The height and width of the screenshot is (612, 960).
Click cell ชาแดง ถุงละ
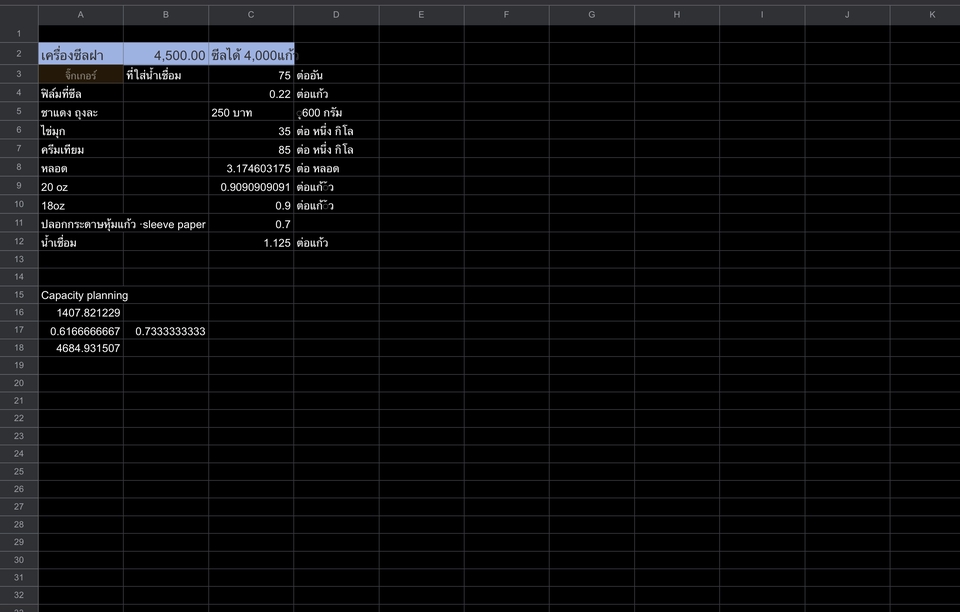coord(81,113)
